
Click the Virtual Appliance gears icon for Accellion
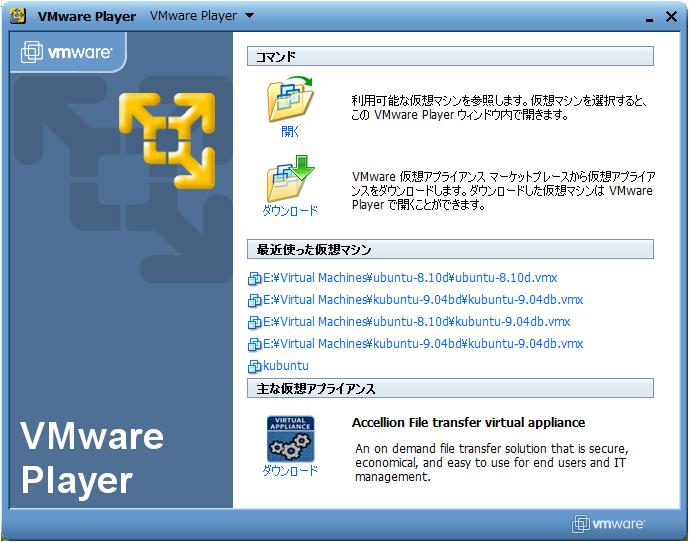click(x=290, y=438)
